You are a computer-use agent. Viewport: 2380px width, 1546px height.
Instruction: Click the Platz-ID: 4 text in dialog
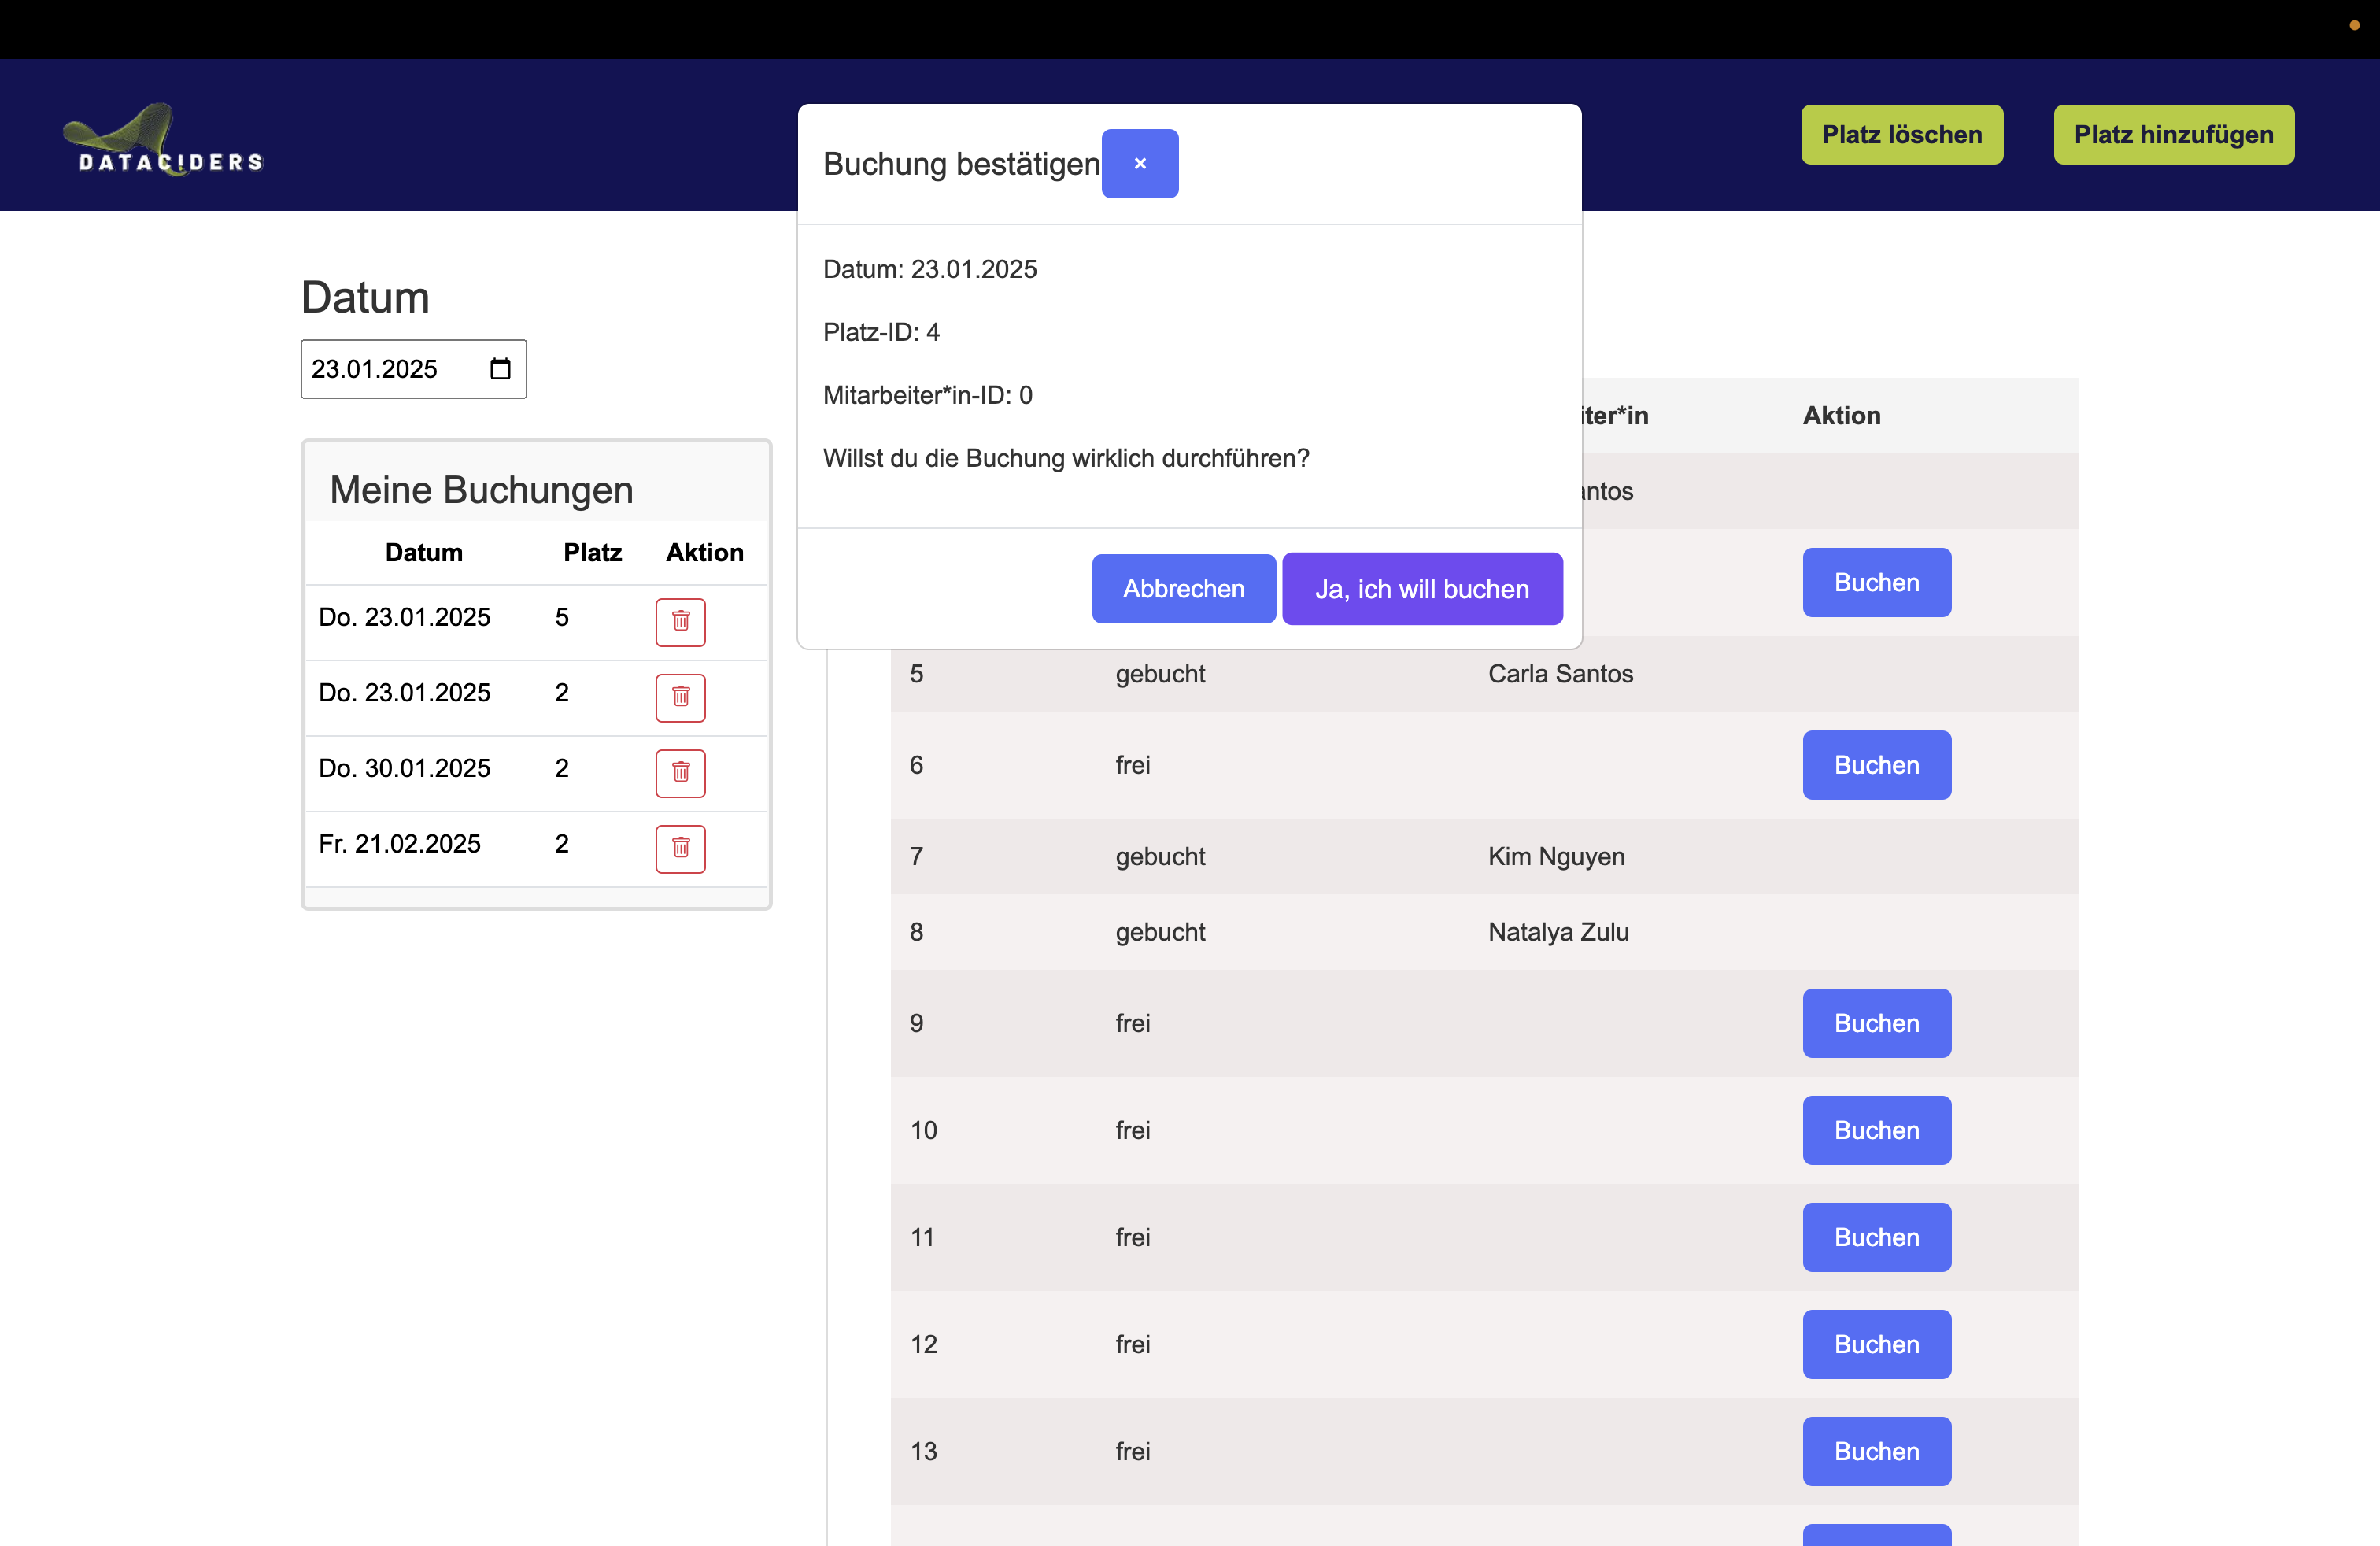point(881,332)
